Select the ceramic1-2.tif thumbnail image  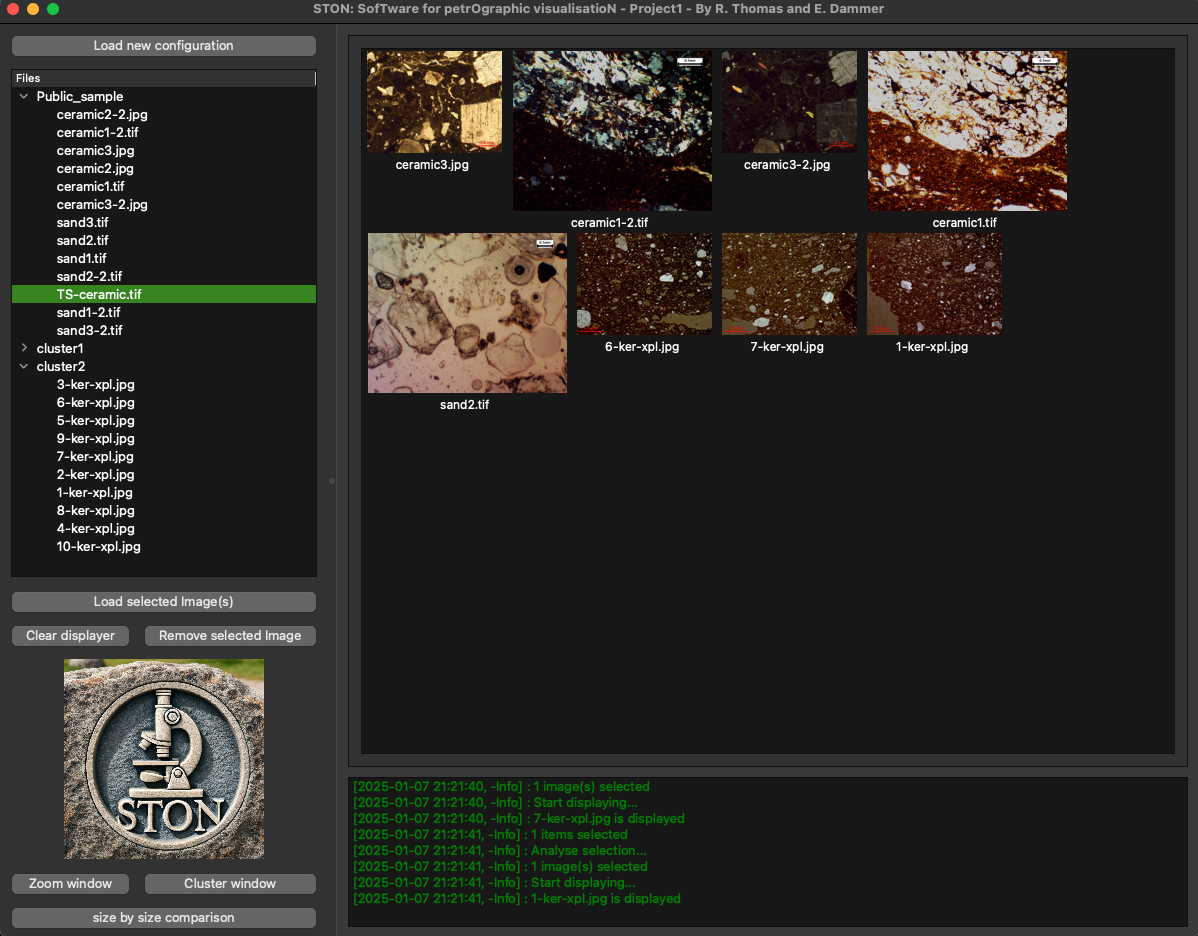[x=612, y=131]
